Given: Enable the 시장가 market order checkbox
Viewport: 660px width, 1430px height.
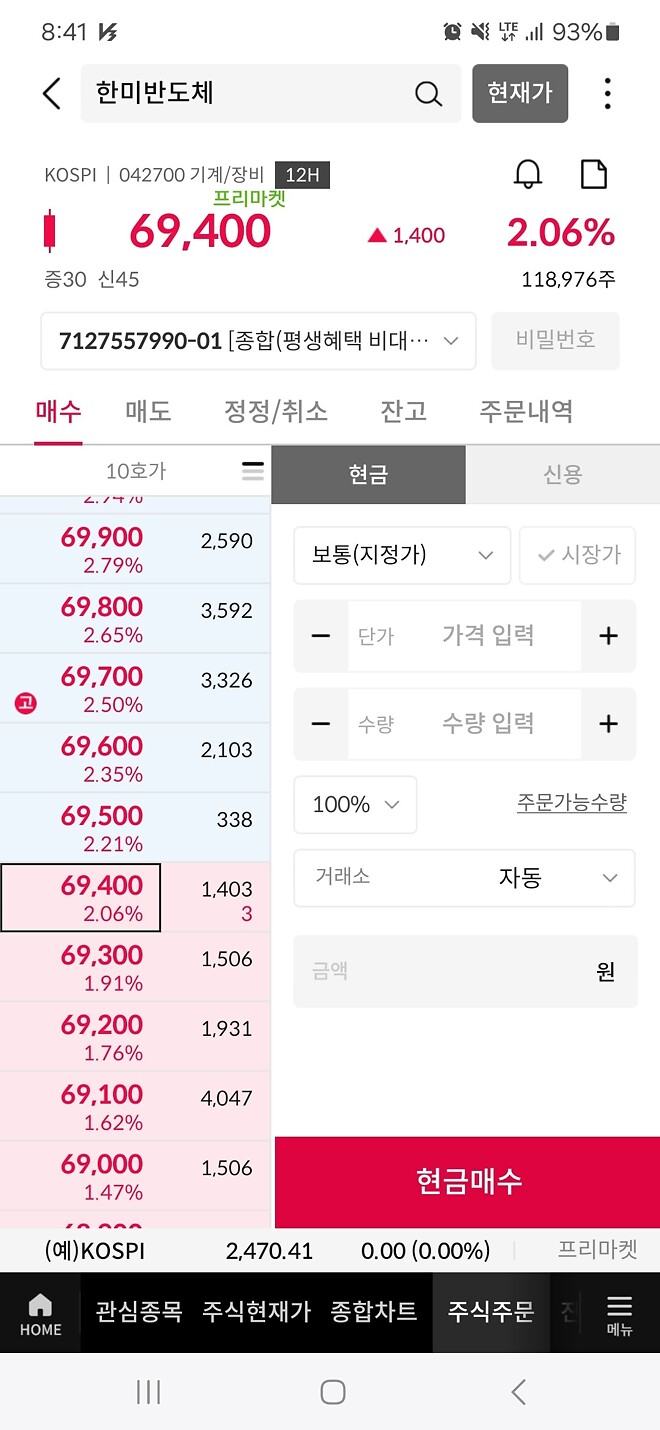Looking at the screenshot, I should 578,555.
